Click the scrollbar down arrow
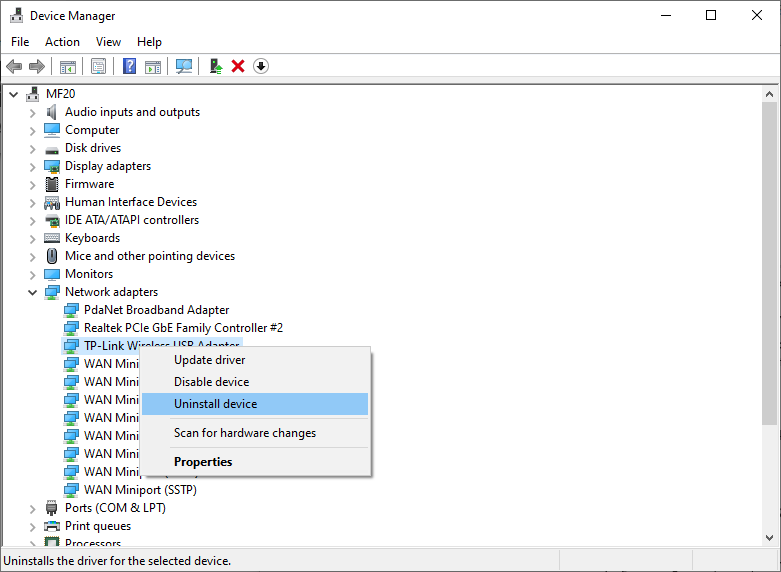The image size is (781, 572). (769, 538)
